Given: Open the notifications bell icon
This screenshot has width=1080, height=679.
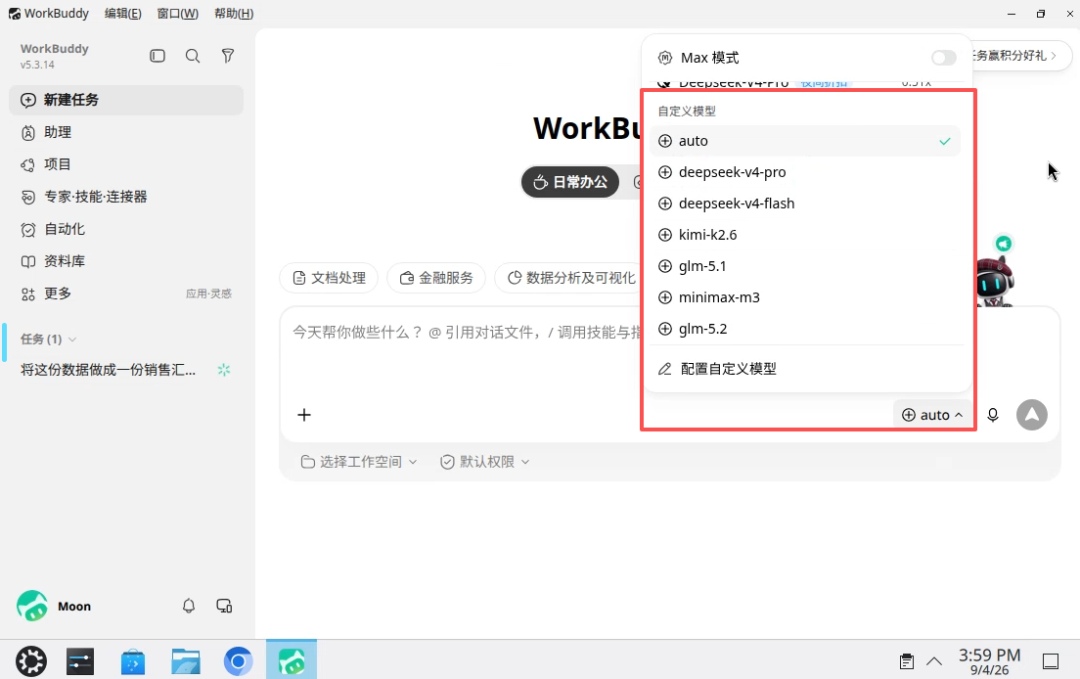Looking at the screenshot, I should pyautogui.click(x=189, y=606).
